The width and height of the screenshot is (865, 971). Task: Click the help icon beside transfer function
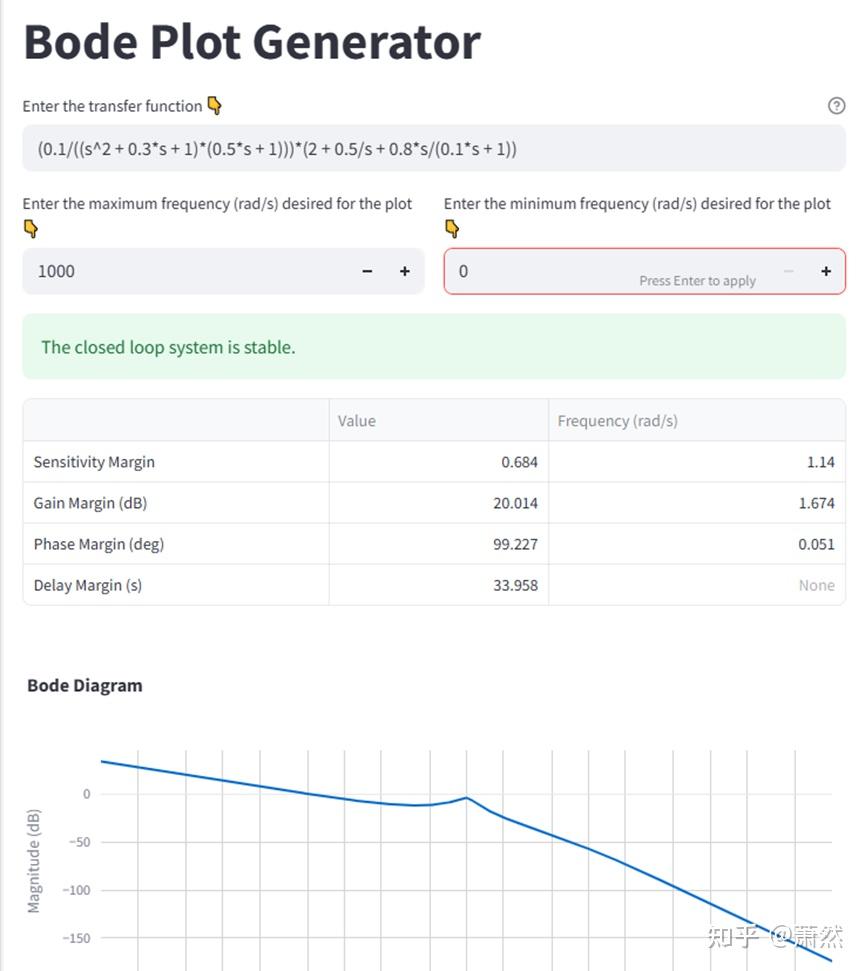(837, 106)
